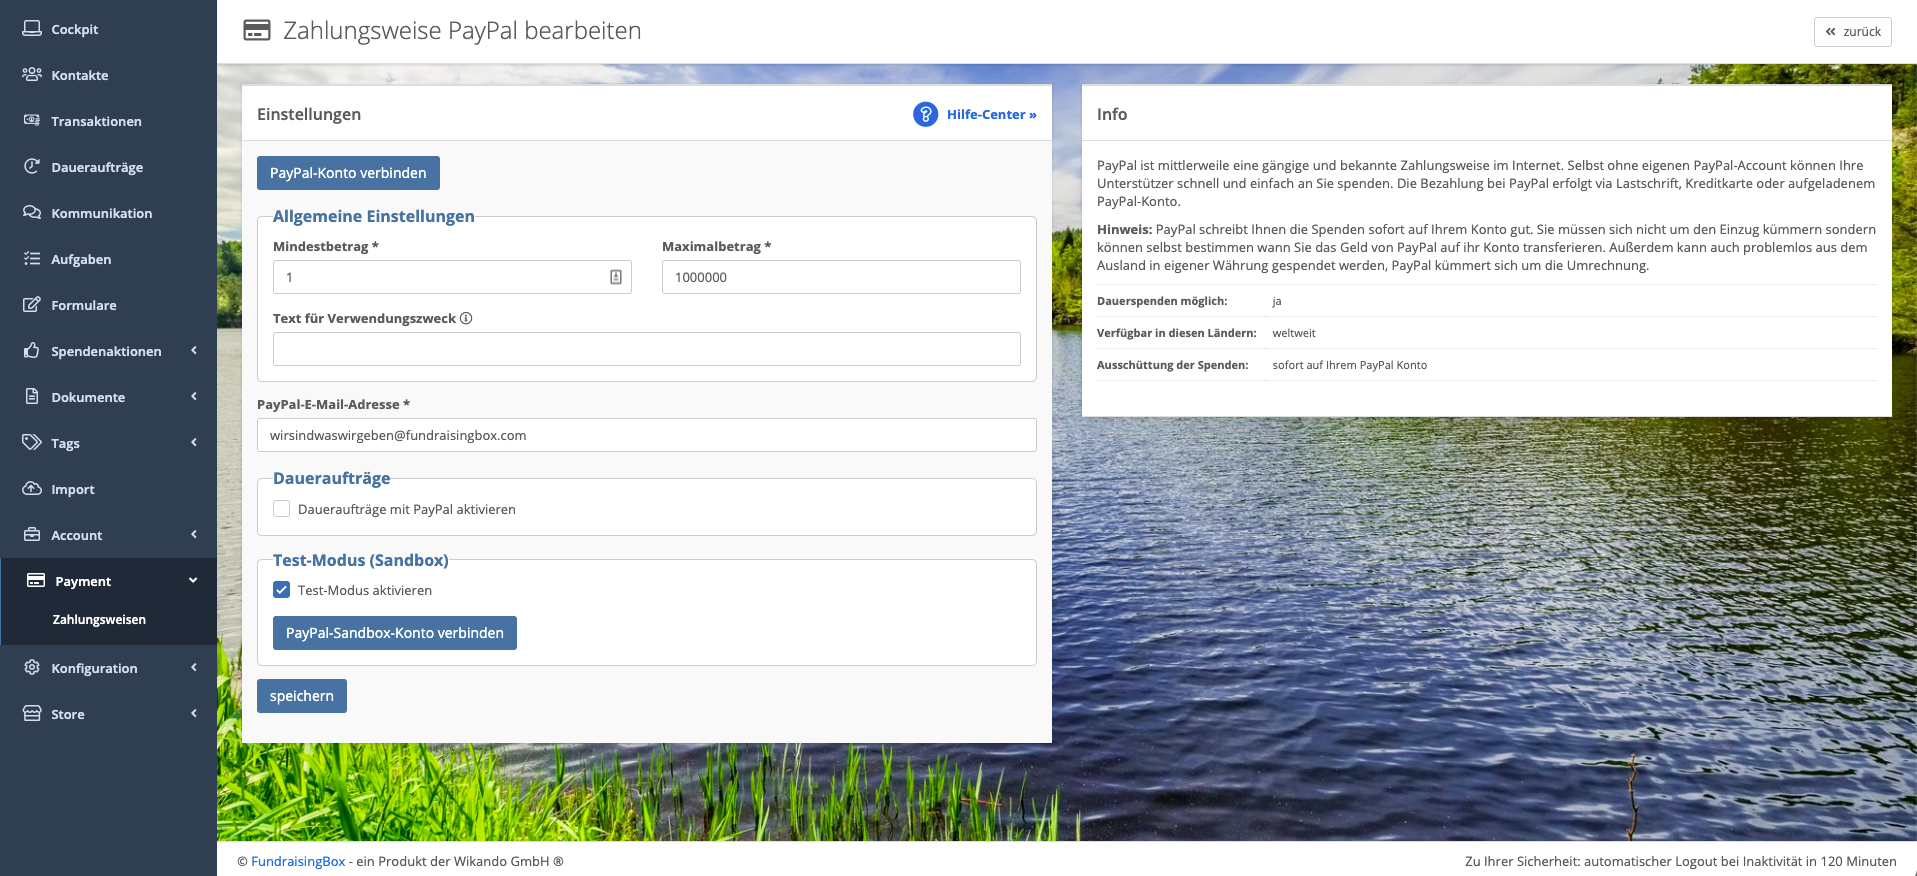The width and height of the screenshot is (1917, 876).
Task: Click the info icon beside Text für Verwendungszweck
Action: coord(466,318)
